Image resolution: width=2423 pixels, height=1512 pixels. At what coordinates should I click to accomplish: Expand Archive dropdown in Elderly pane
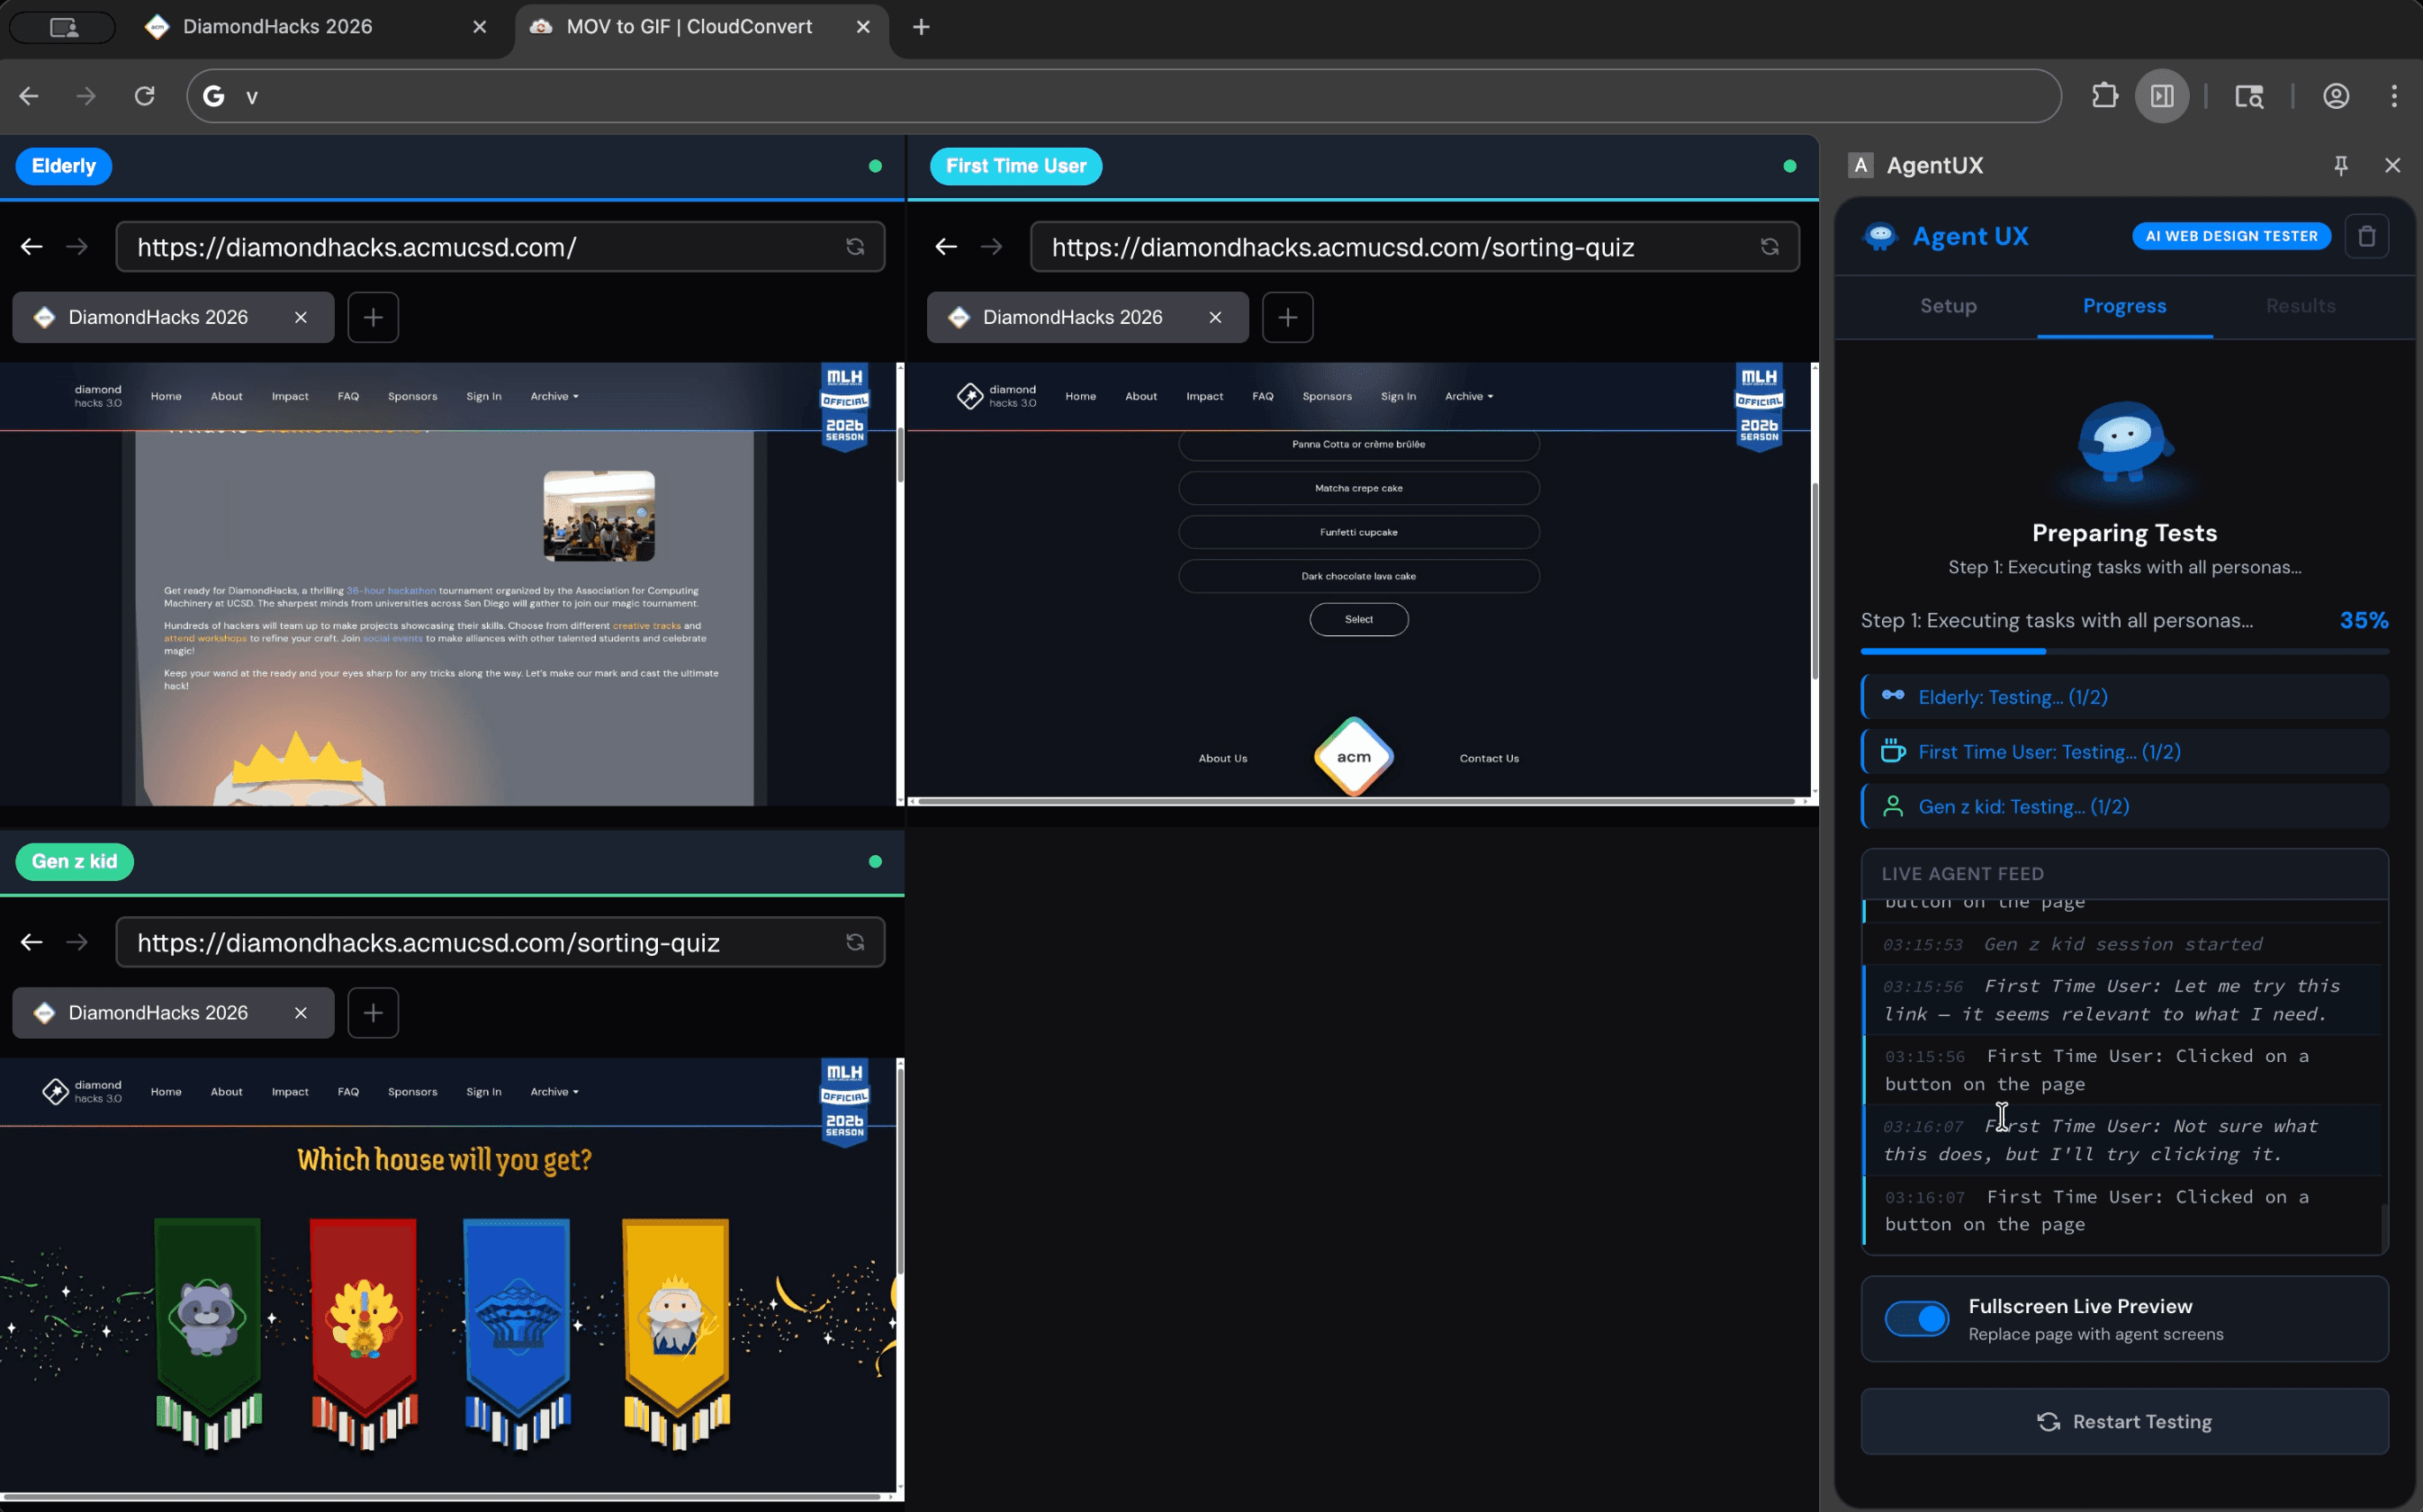tap(554, 396)
